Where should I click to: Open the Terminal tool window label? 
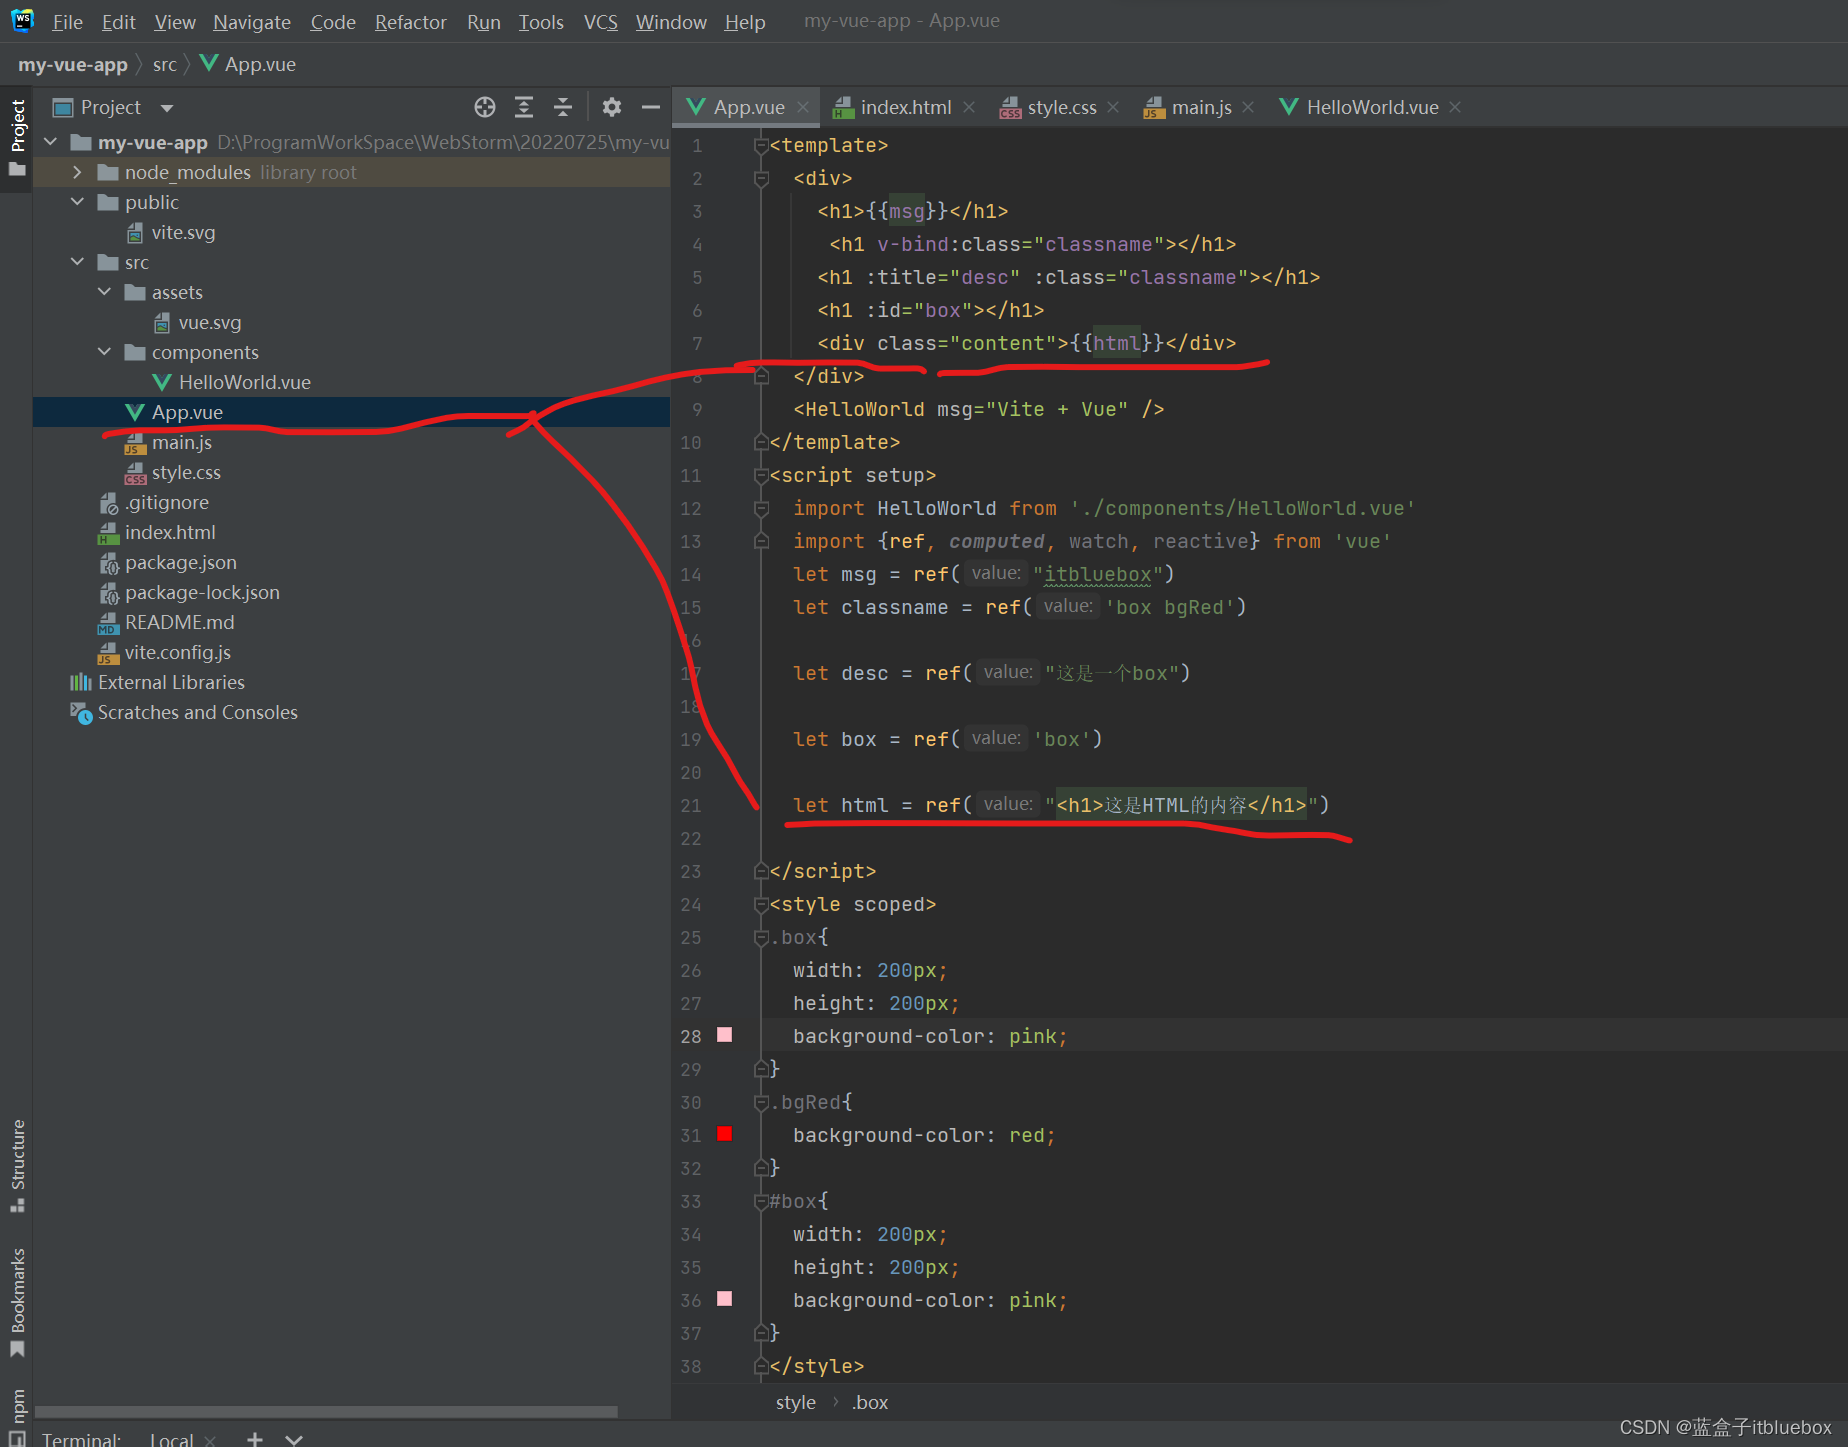coord(81,1439)
